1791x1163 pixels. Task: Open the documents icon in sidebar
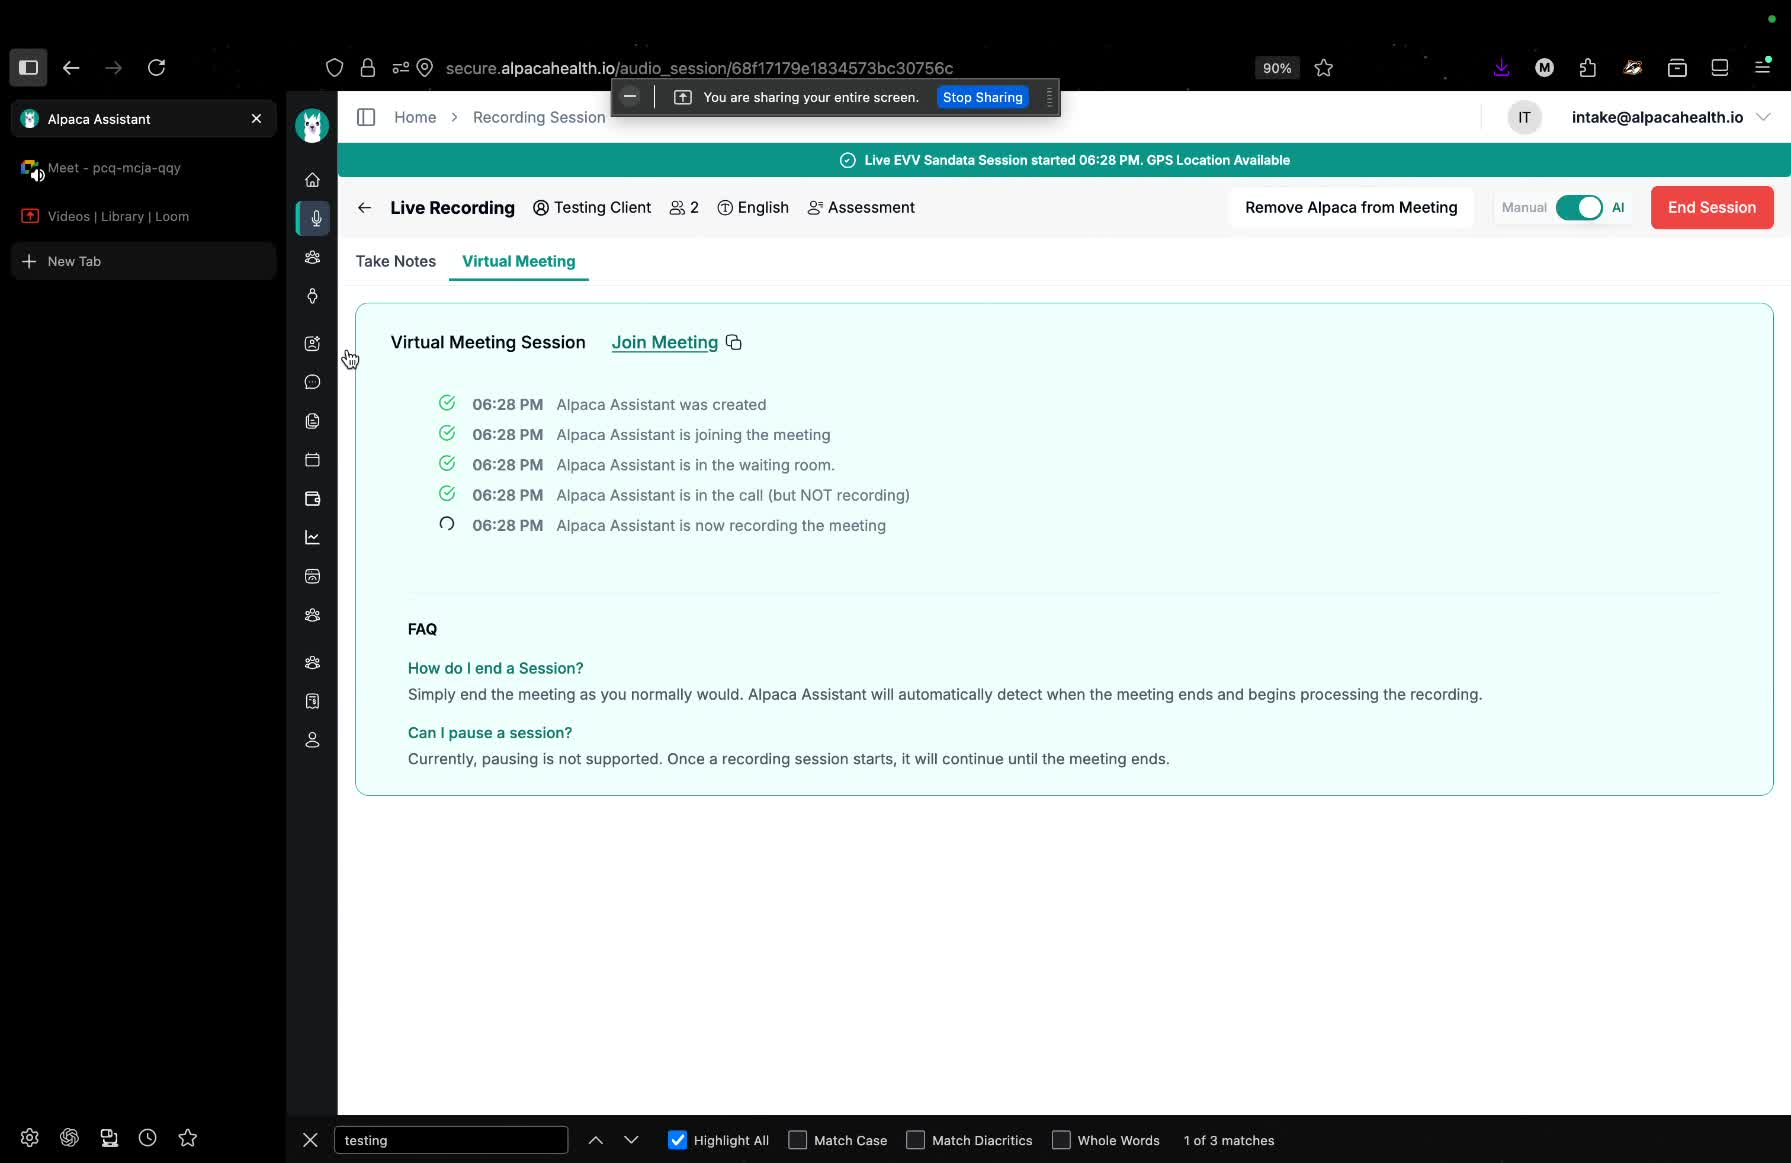312,421
